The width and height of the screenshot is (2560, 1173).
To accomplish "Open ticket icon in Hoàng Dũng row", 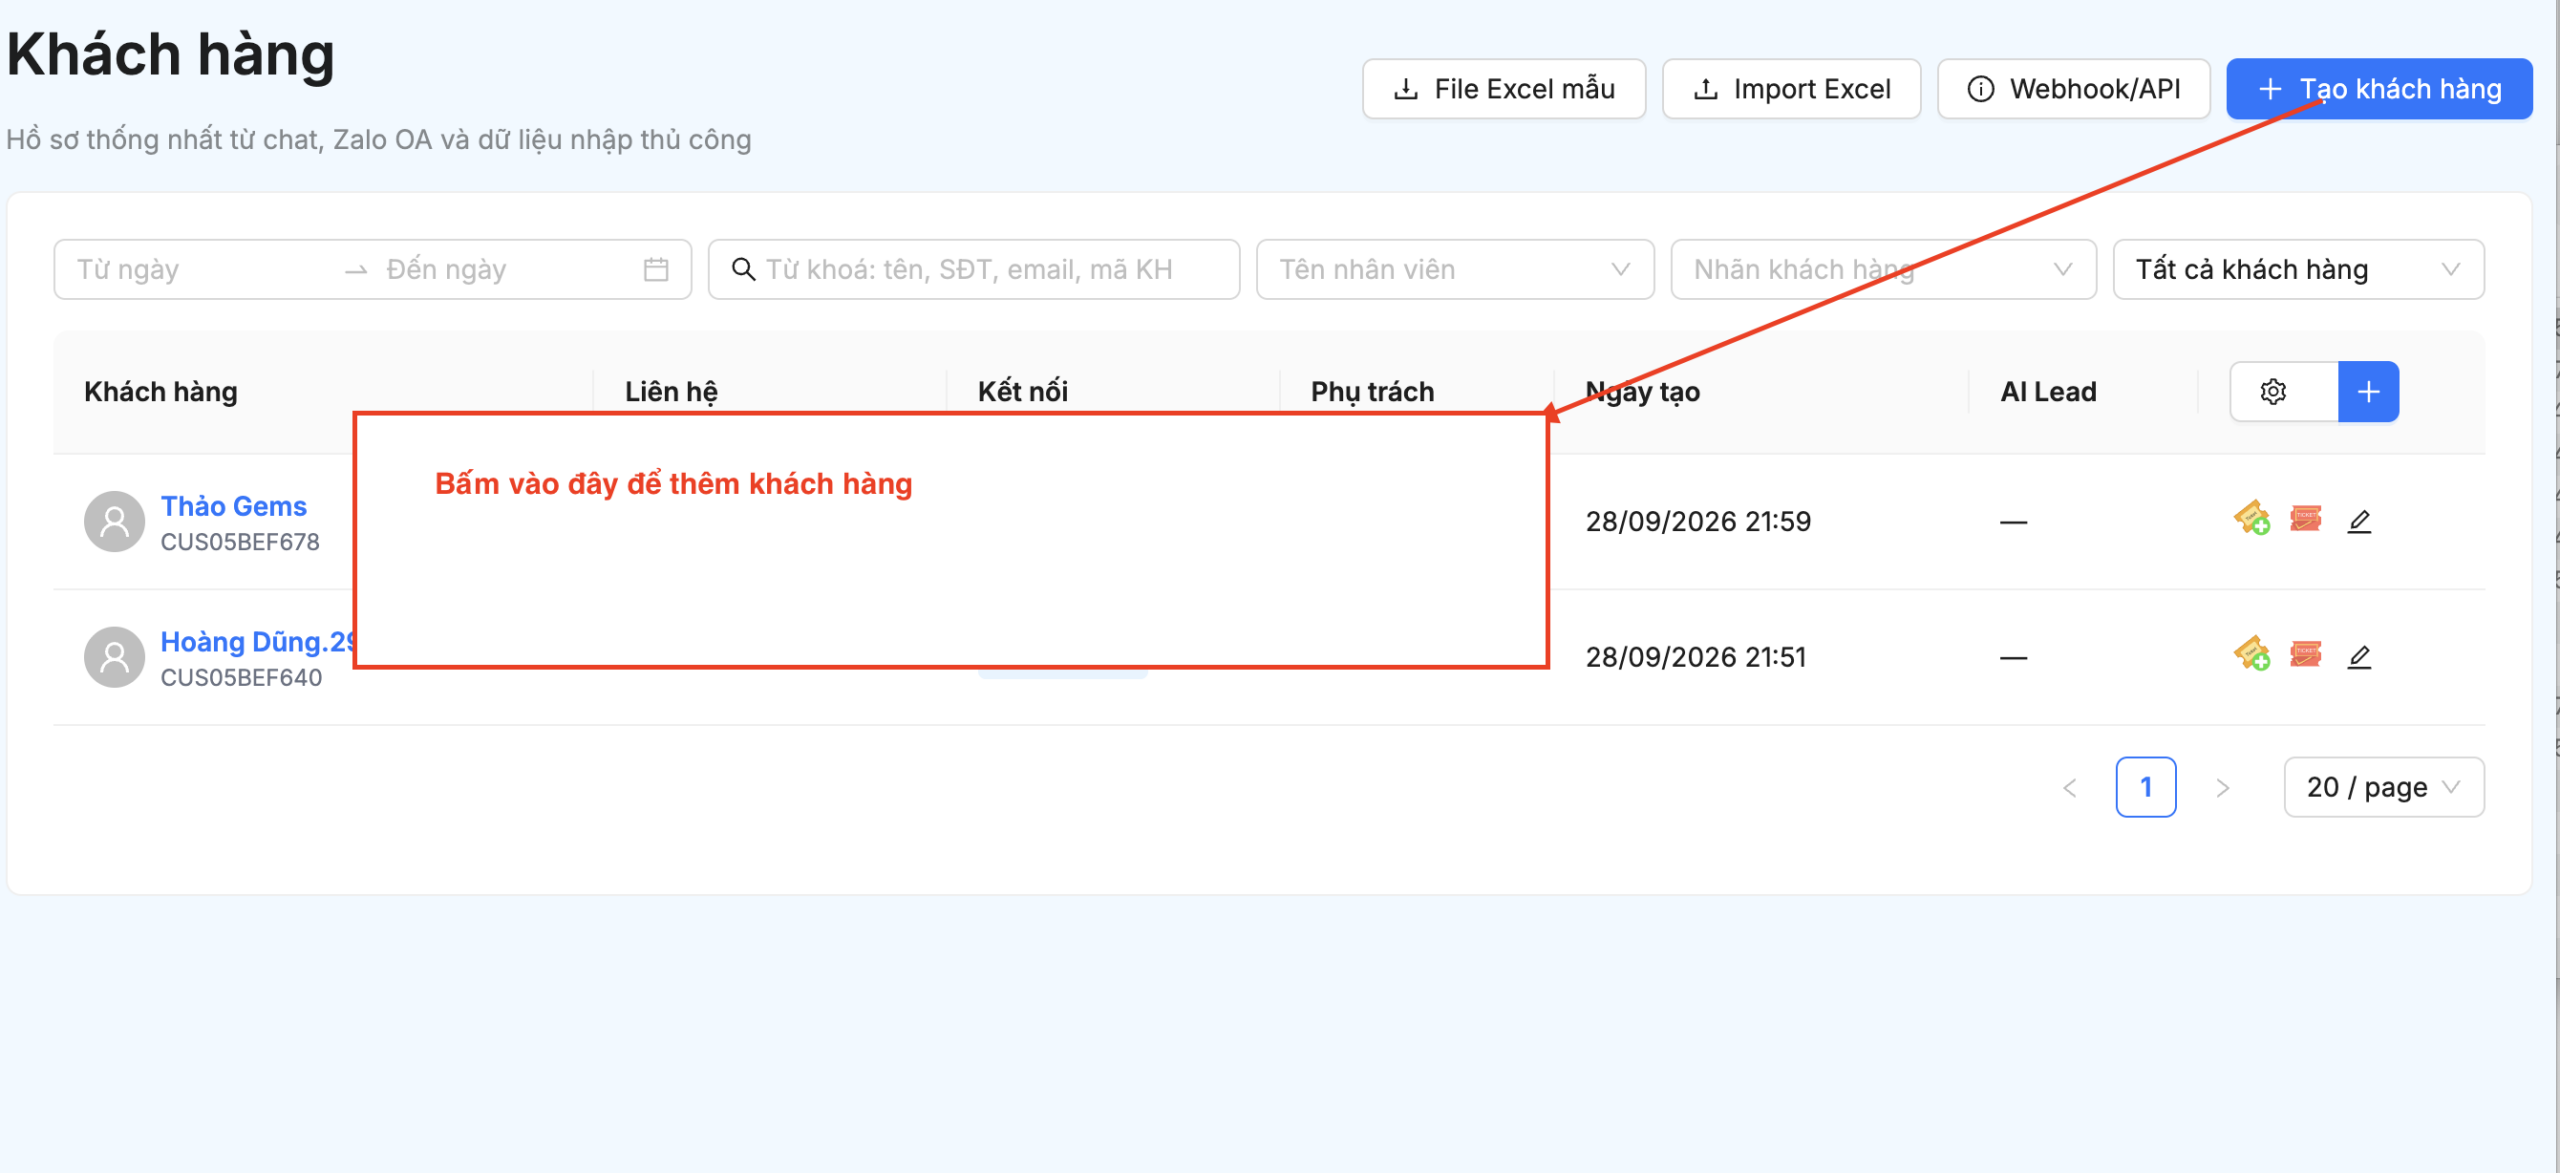I will click(2306, 655).
